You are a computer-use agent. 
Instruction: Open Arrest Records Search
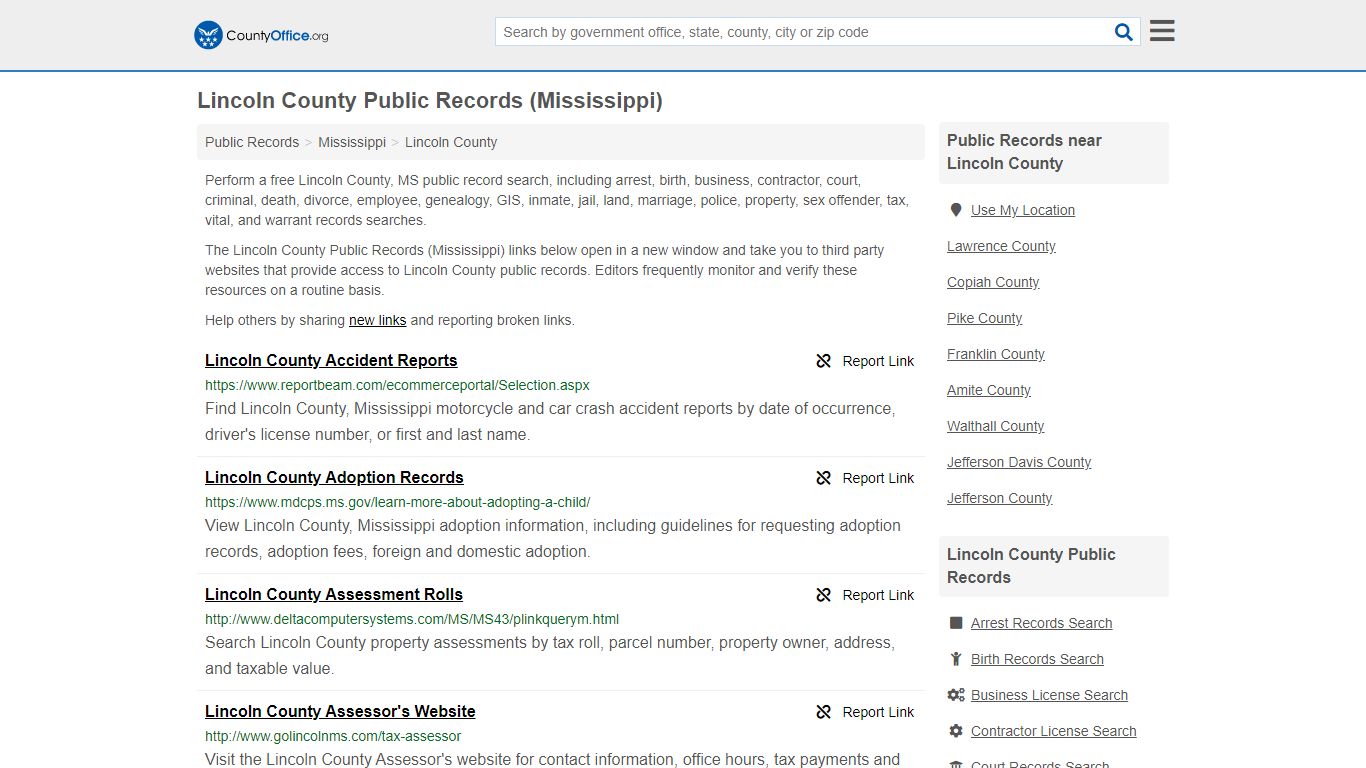[1041, 623]
